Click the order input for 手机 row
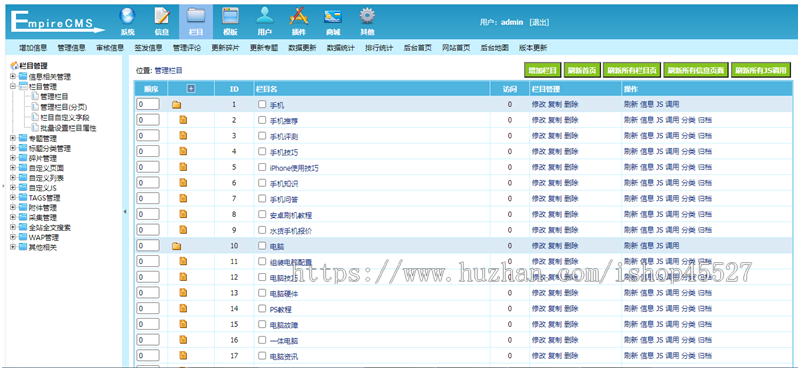This screenshot has height=370, width=800. [148, 105]
